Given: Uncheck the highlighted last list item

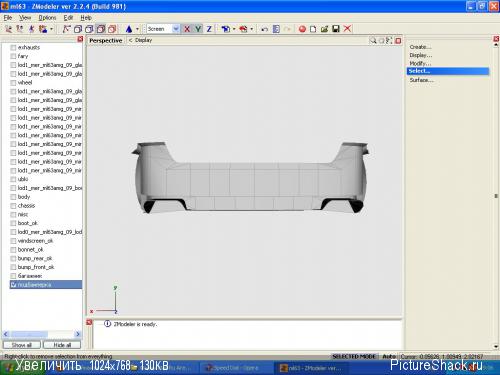Looking at the screenshot, I should click(x=13, y=285).
